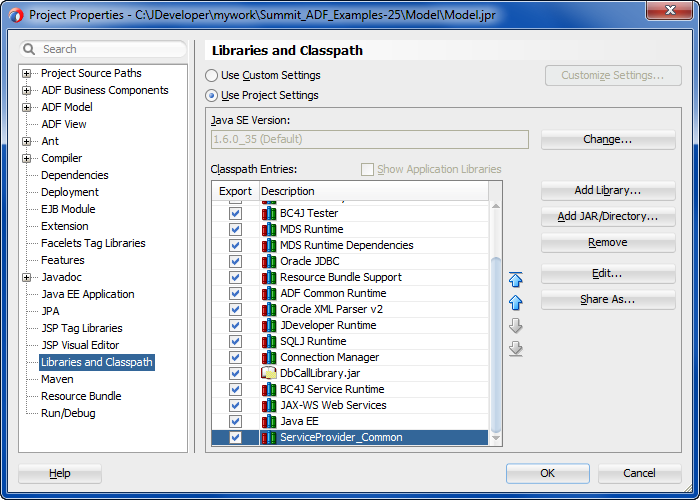Uncheck Export for ServiceProvider_Common
This screenshot has width=700, height=500.
(235, 438)
